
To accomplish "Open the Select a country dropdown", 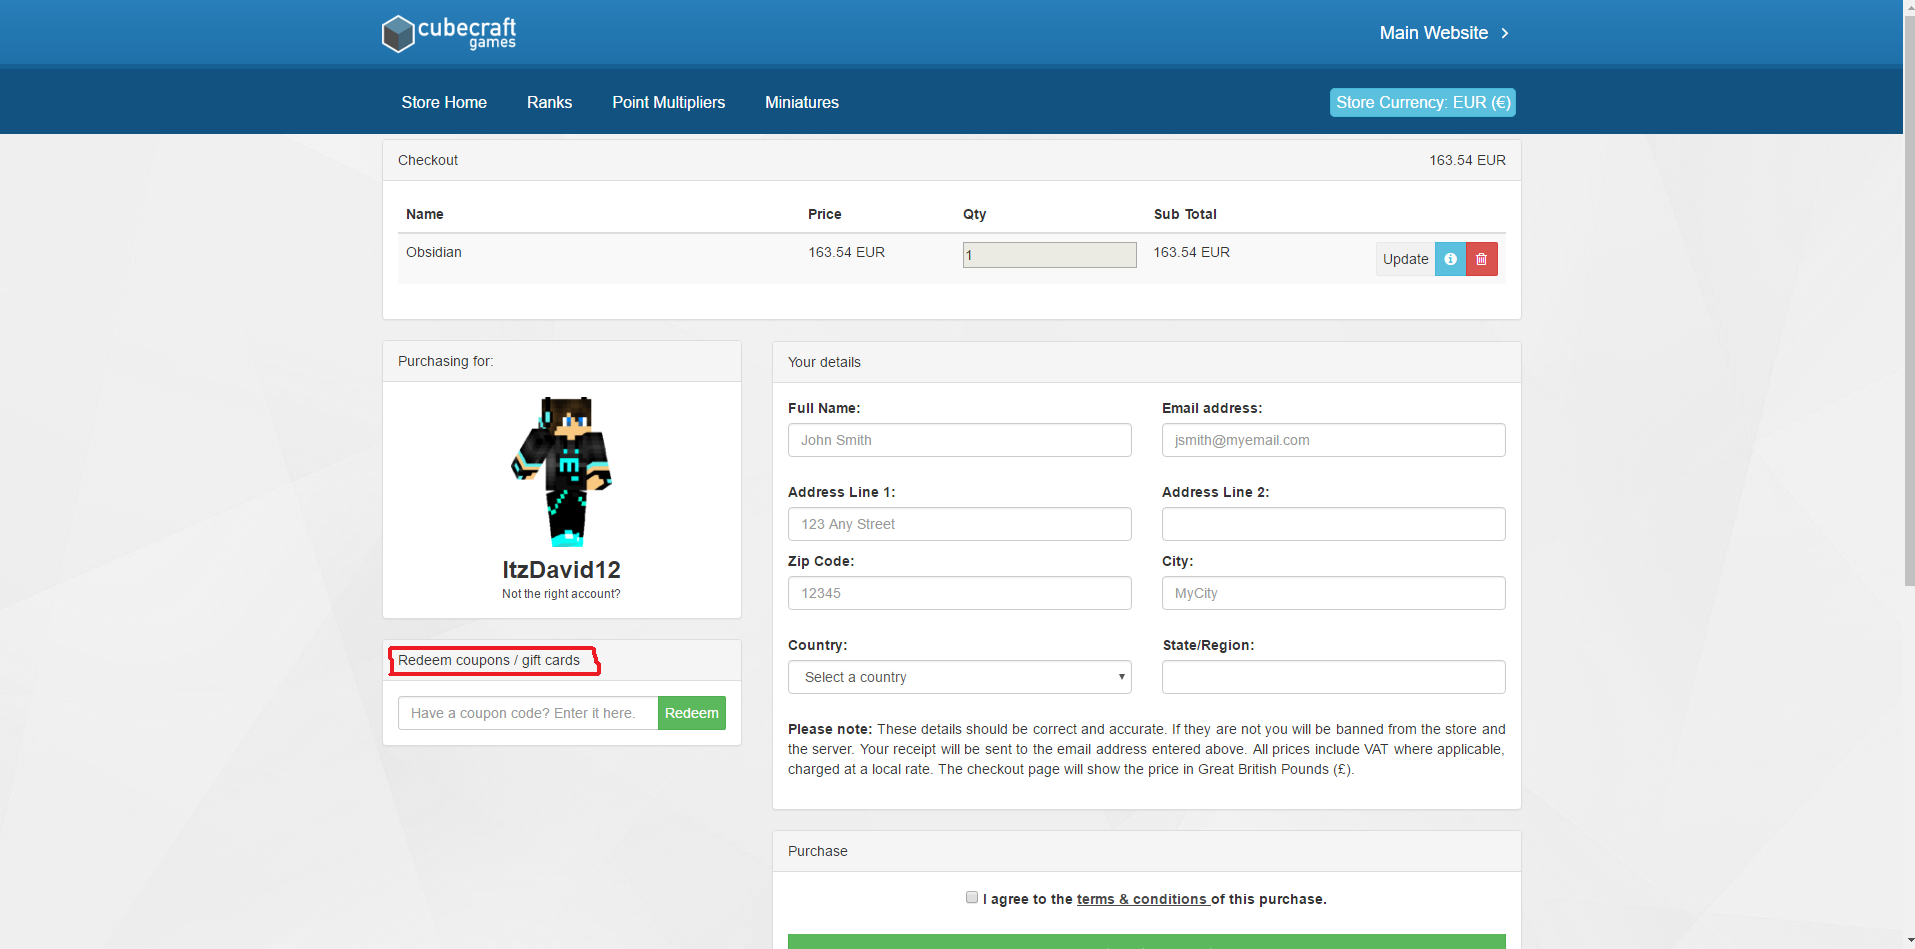I will (960, 677).
